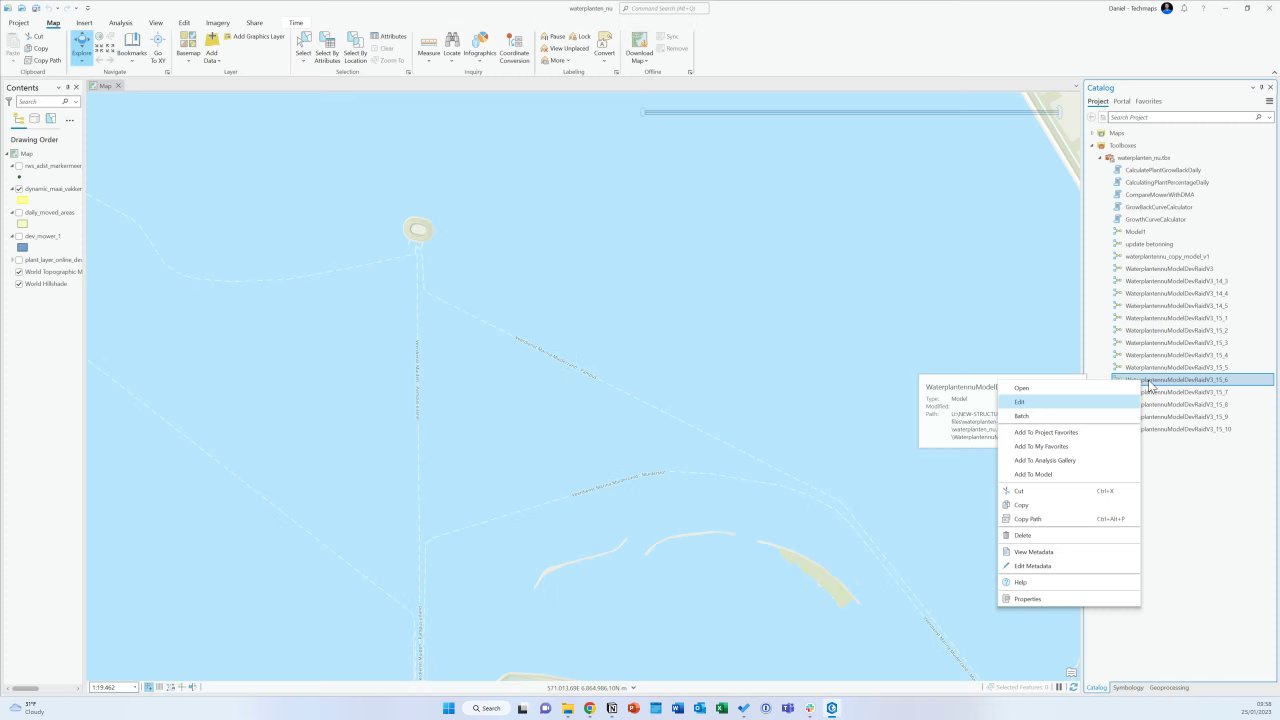Collapse the Toolboxes node in Catalog
This screenshot has width=1280, height=720.
coord(1092,145)
